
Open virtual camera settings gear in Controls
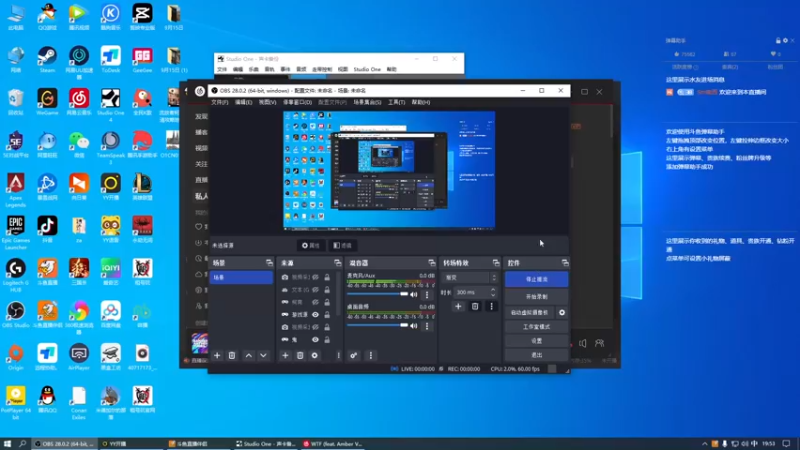click(x=562, y=312)
